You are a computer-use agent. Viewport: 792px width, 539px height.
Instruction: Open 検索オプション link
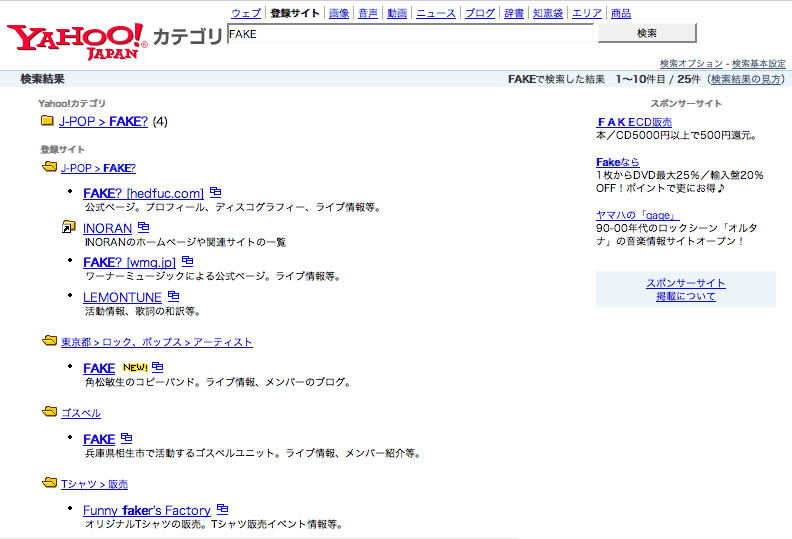point(691,64)
